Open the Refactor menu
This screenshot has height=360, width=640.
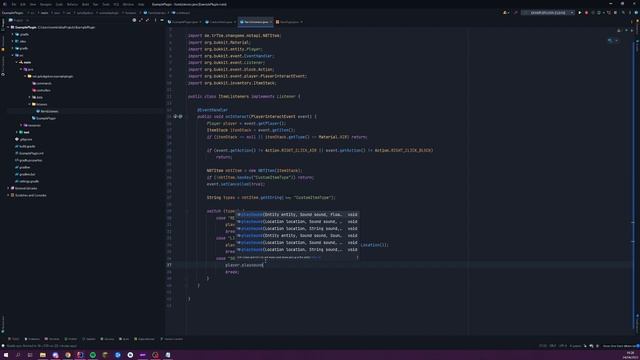72,4
